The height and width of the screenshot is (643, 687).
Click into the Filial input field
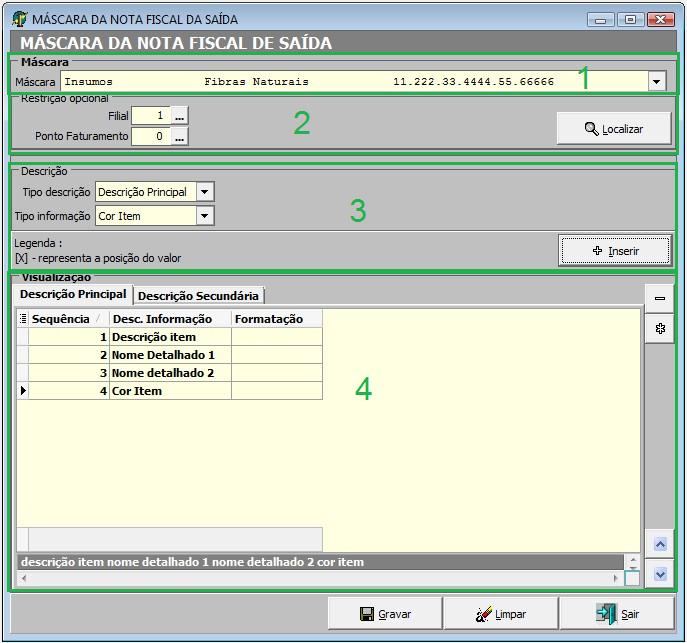point(150,116)
